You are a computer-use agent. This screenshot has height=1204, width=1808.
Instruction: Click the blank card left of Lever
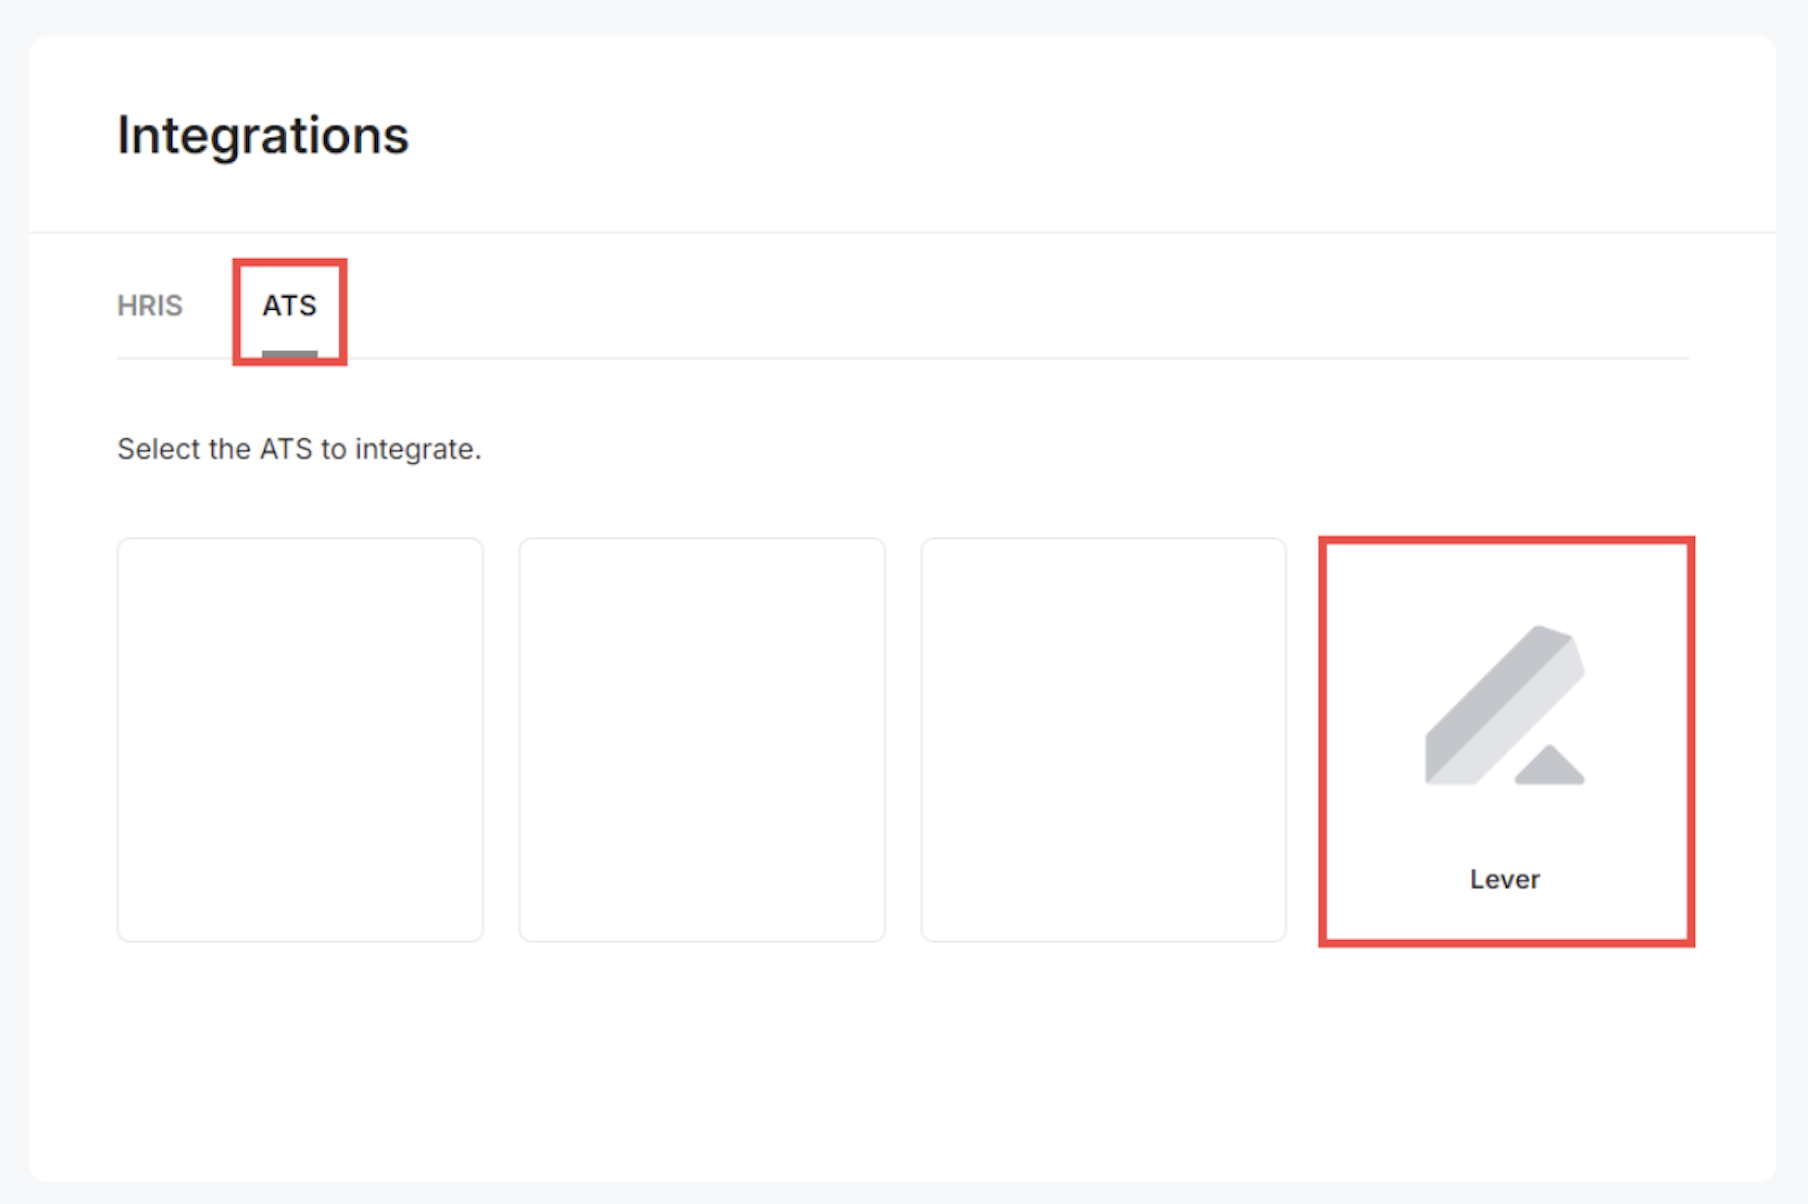click(x=1103, y=740)
